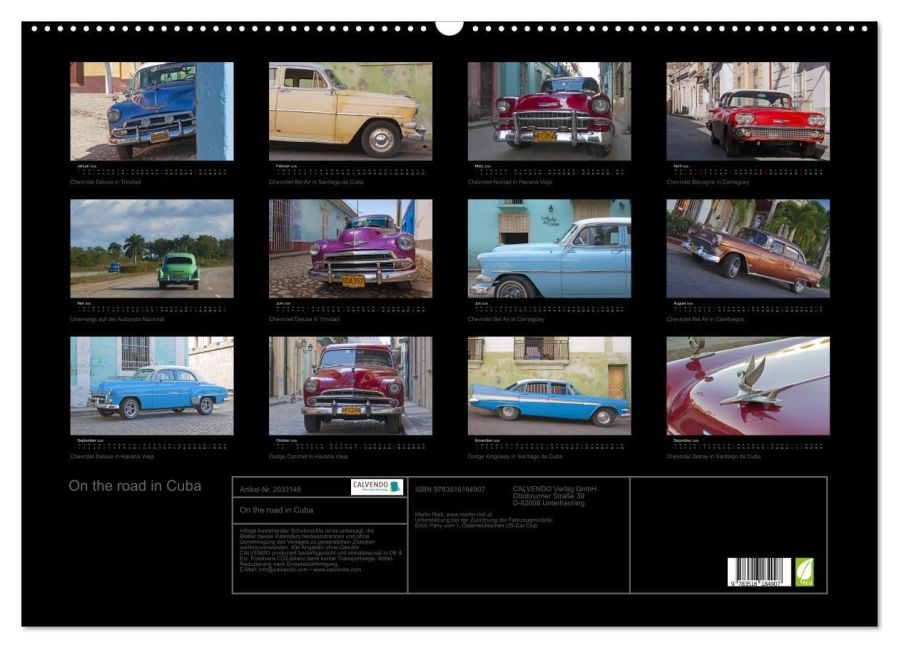Viewport: 899px width, 648px height.
Task: Open the December hood ornament photo
Action: coord(748,385)
